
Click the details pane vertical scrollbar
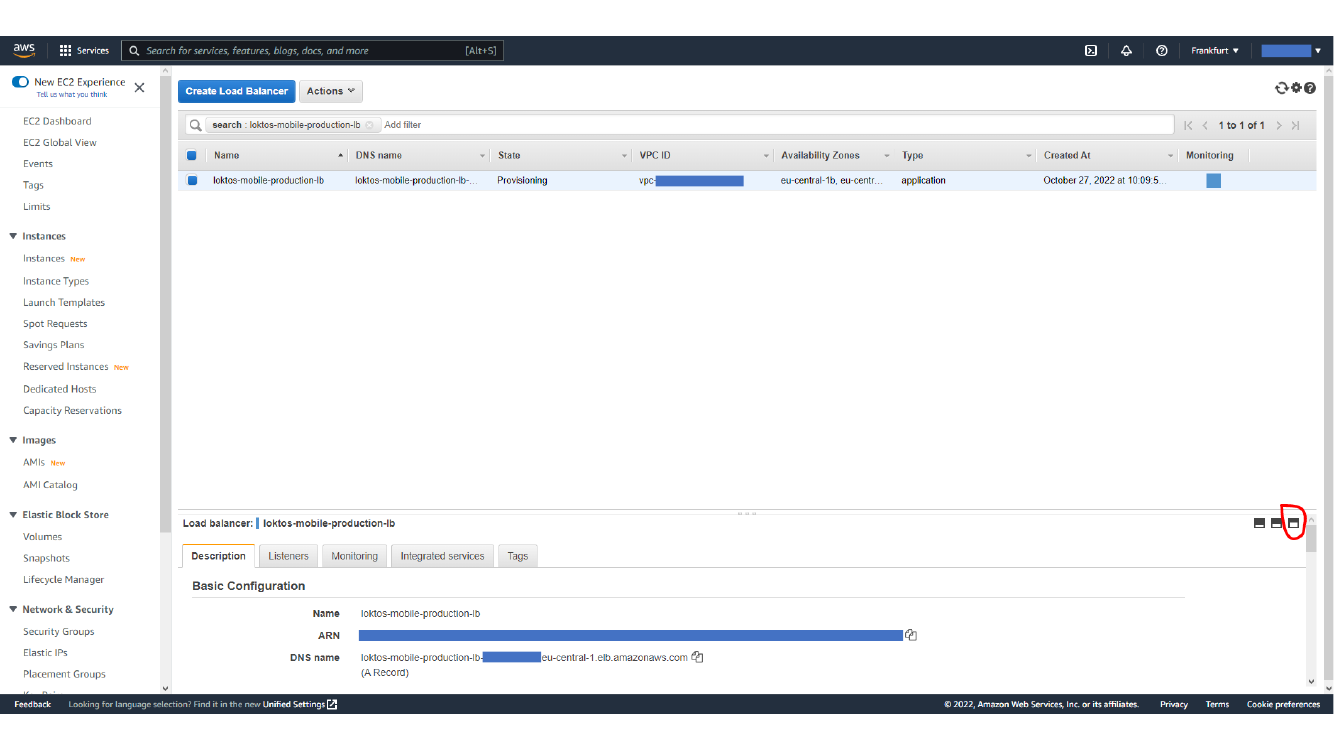(1311, 540)
